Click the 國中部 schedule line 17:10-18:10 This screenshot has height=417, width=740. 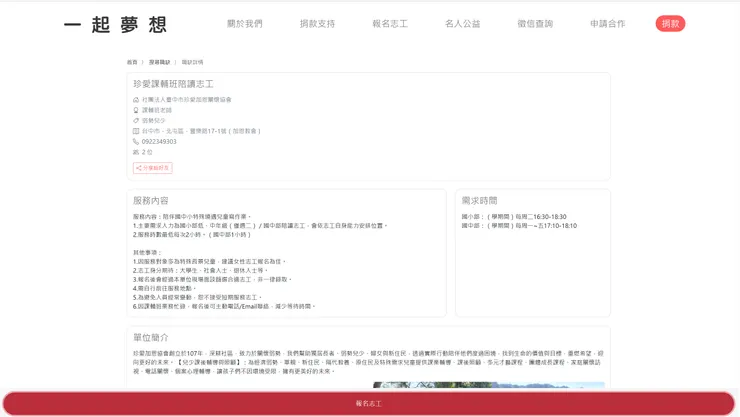pos(519,225)
